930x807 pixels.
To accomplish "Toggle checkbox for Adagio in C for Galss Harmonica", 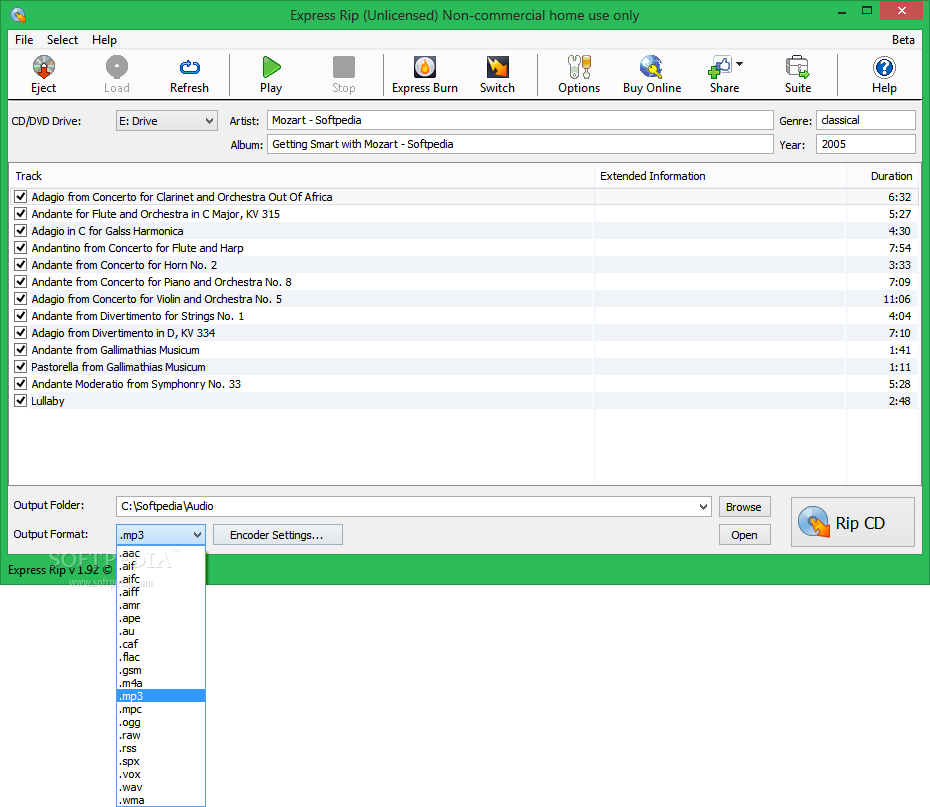I will coord(21,231).
